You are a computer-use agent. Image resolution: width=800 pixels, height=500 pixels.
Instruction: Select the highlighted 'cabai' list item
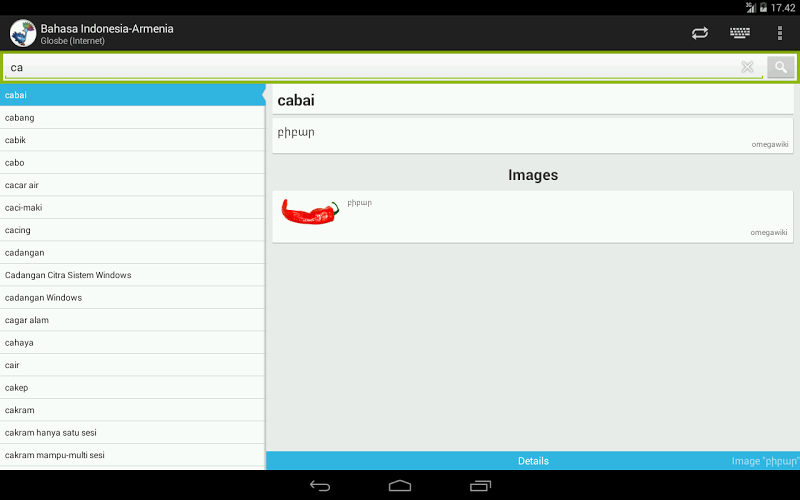coord(133,95)
